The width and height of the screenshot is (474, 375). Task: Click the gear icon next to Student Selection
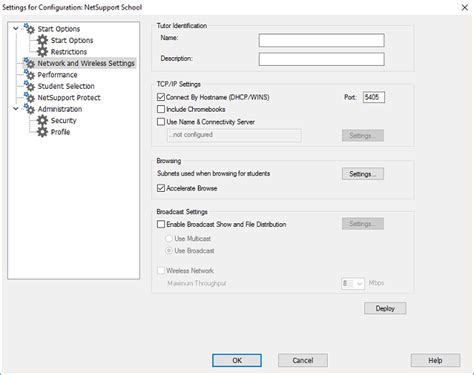click(x=29, y=86)
